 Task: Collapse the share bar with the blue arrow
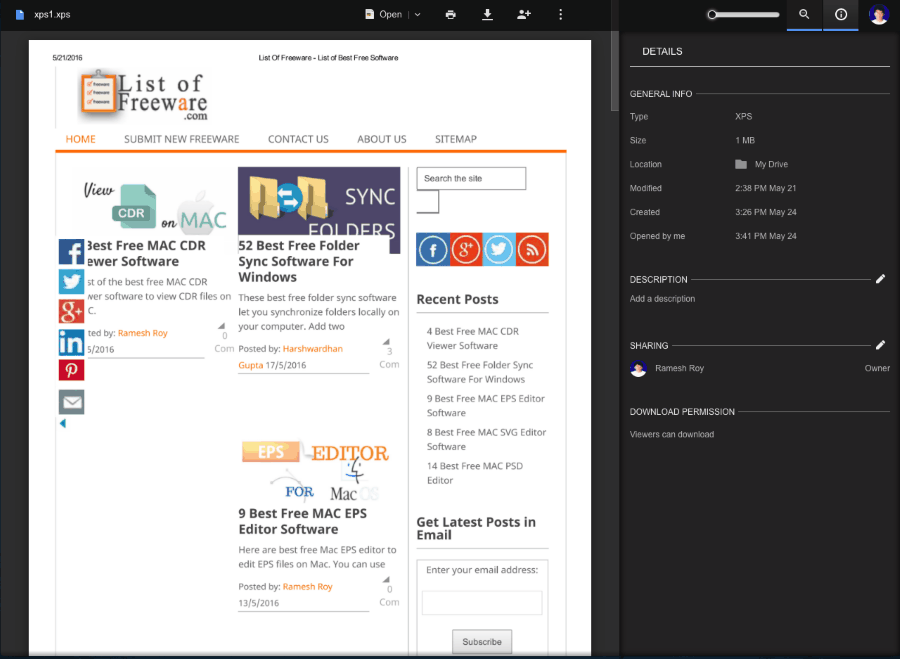[x=63, y=424]
